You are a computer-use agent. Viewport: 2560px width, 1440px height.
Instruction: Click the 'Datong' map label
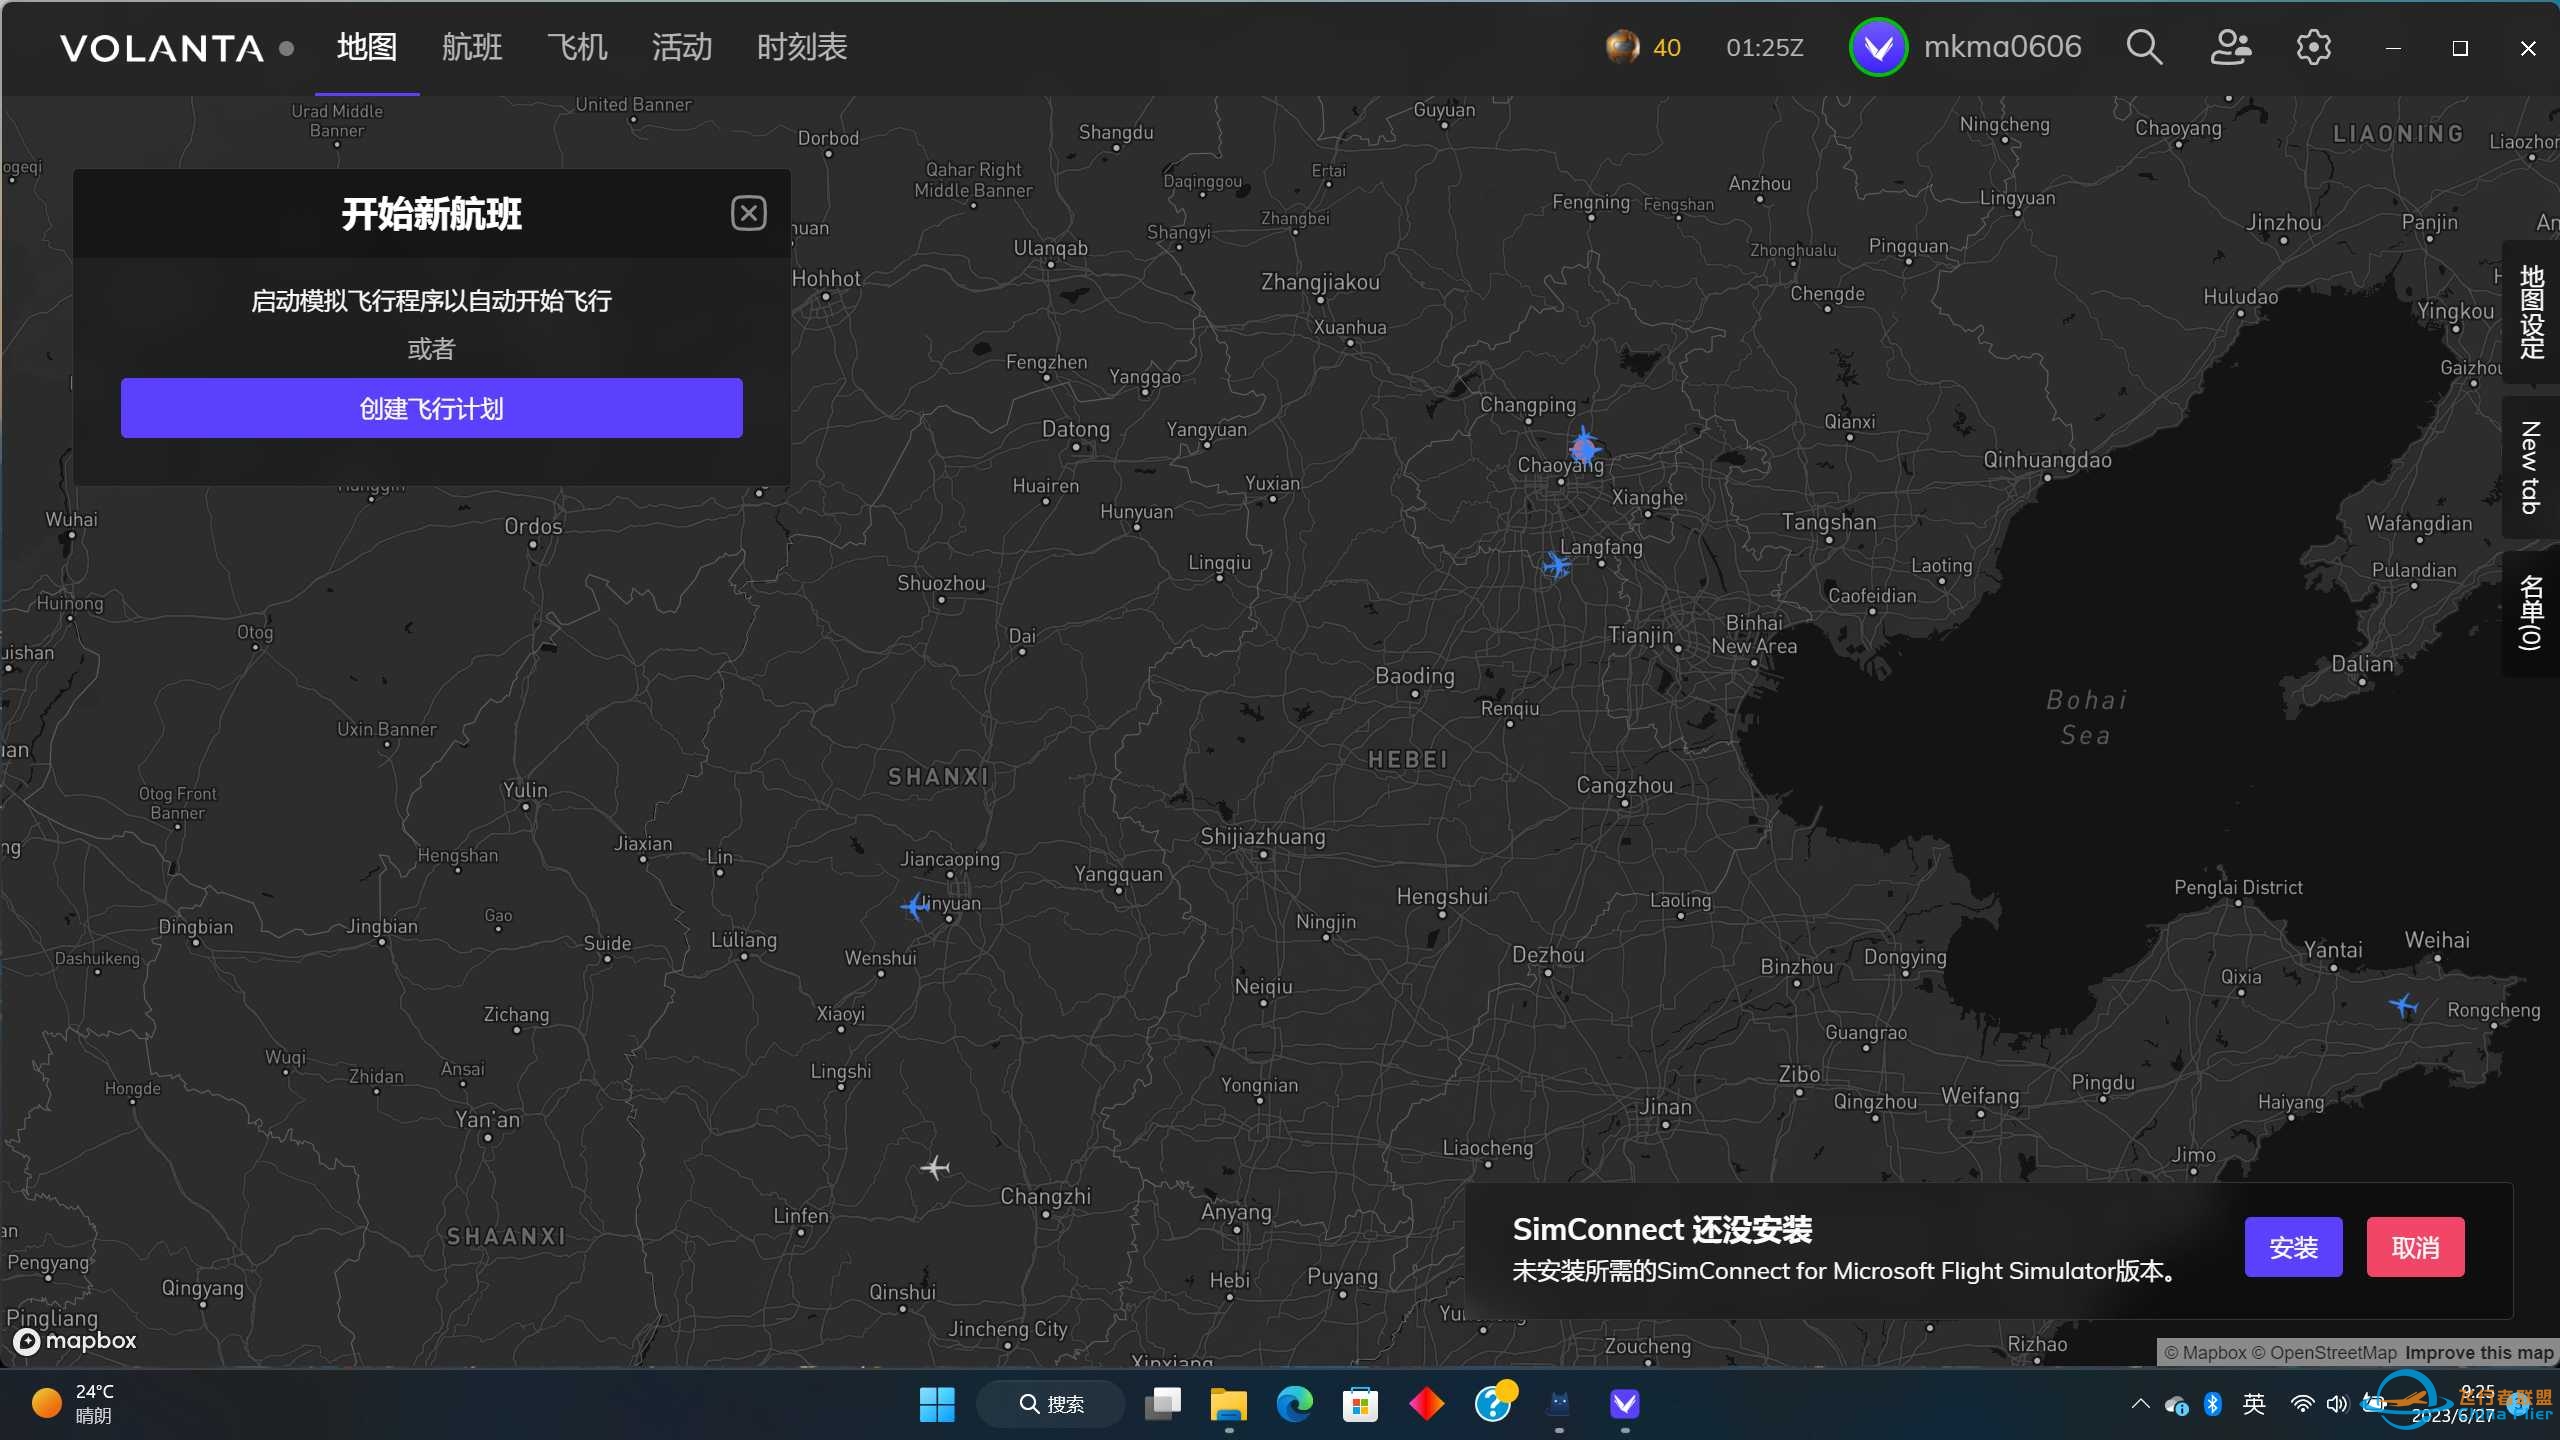pos(1076,429)
